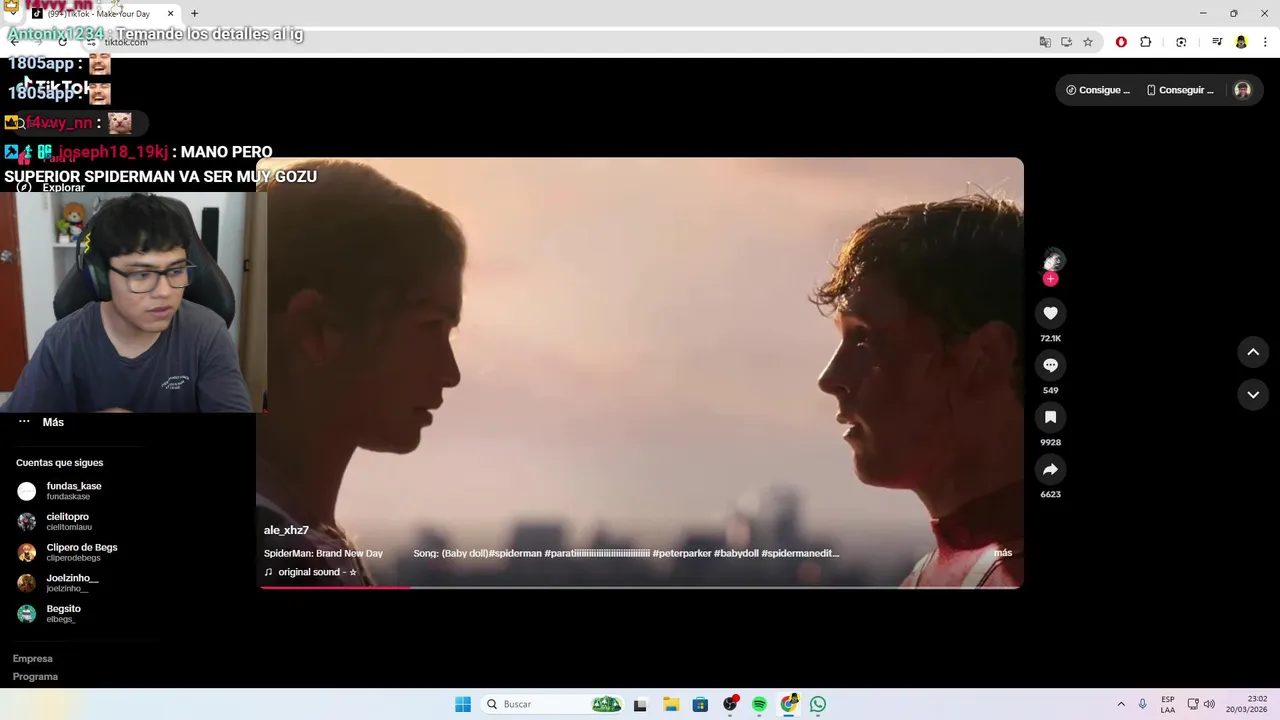This screenshot has height=720, width=1280.
Task: Open Spotify from the taskbar
Action: point(759,704)
